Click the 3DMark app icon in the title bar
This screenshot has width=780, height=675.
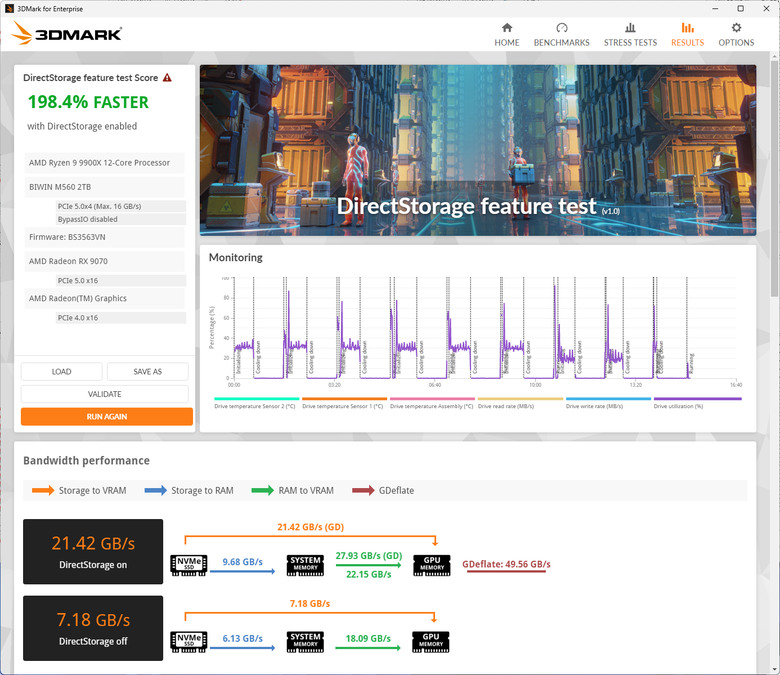[x=9, y=8]
